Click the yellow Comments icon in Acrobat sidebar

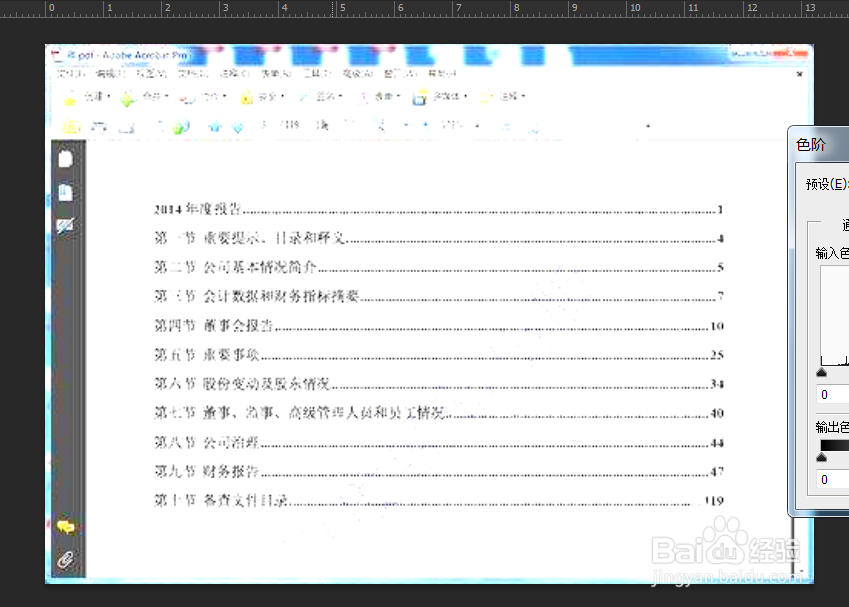tap(66, 527)
